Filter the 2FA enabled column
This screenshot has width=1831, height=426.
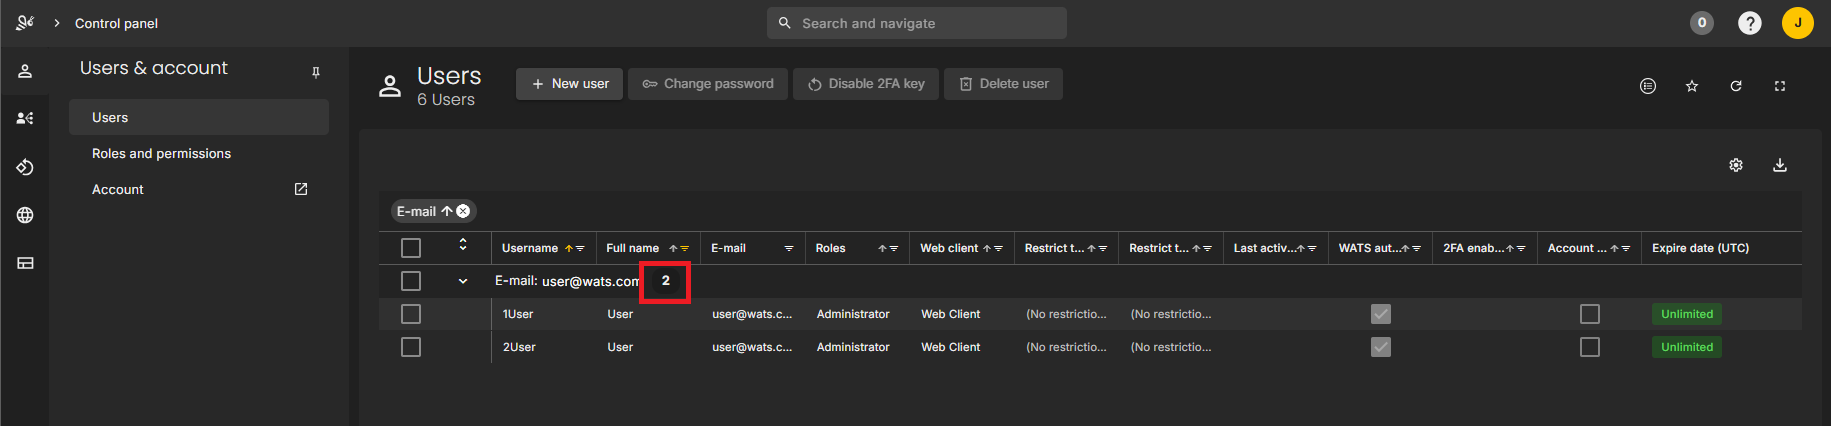point(1521,248)
